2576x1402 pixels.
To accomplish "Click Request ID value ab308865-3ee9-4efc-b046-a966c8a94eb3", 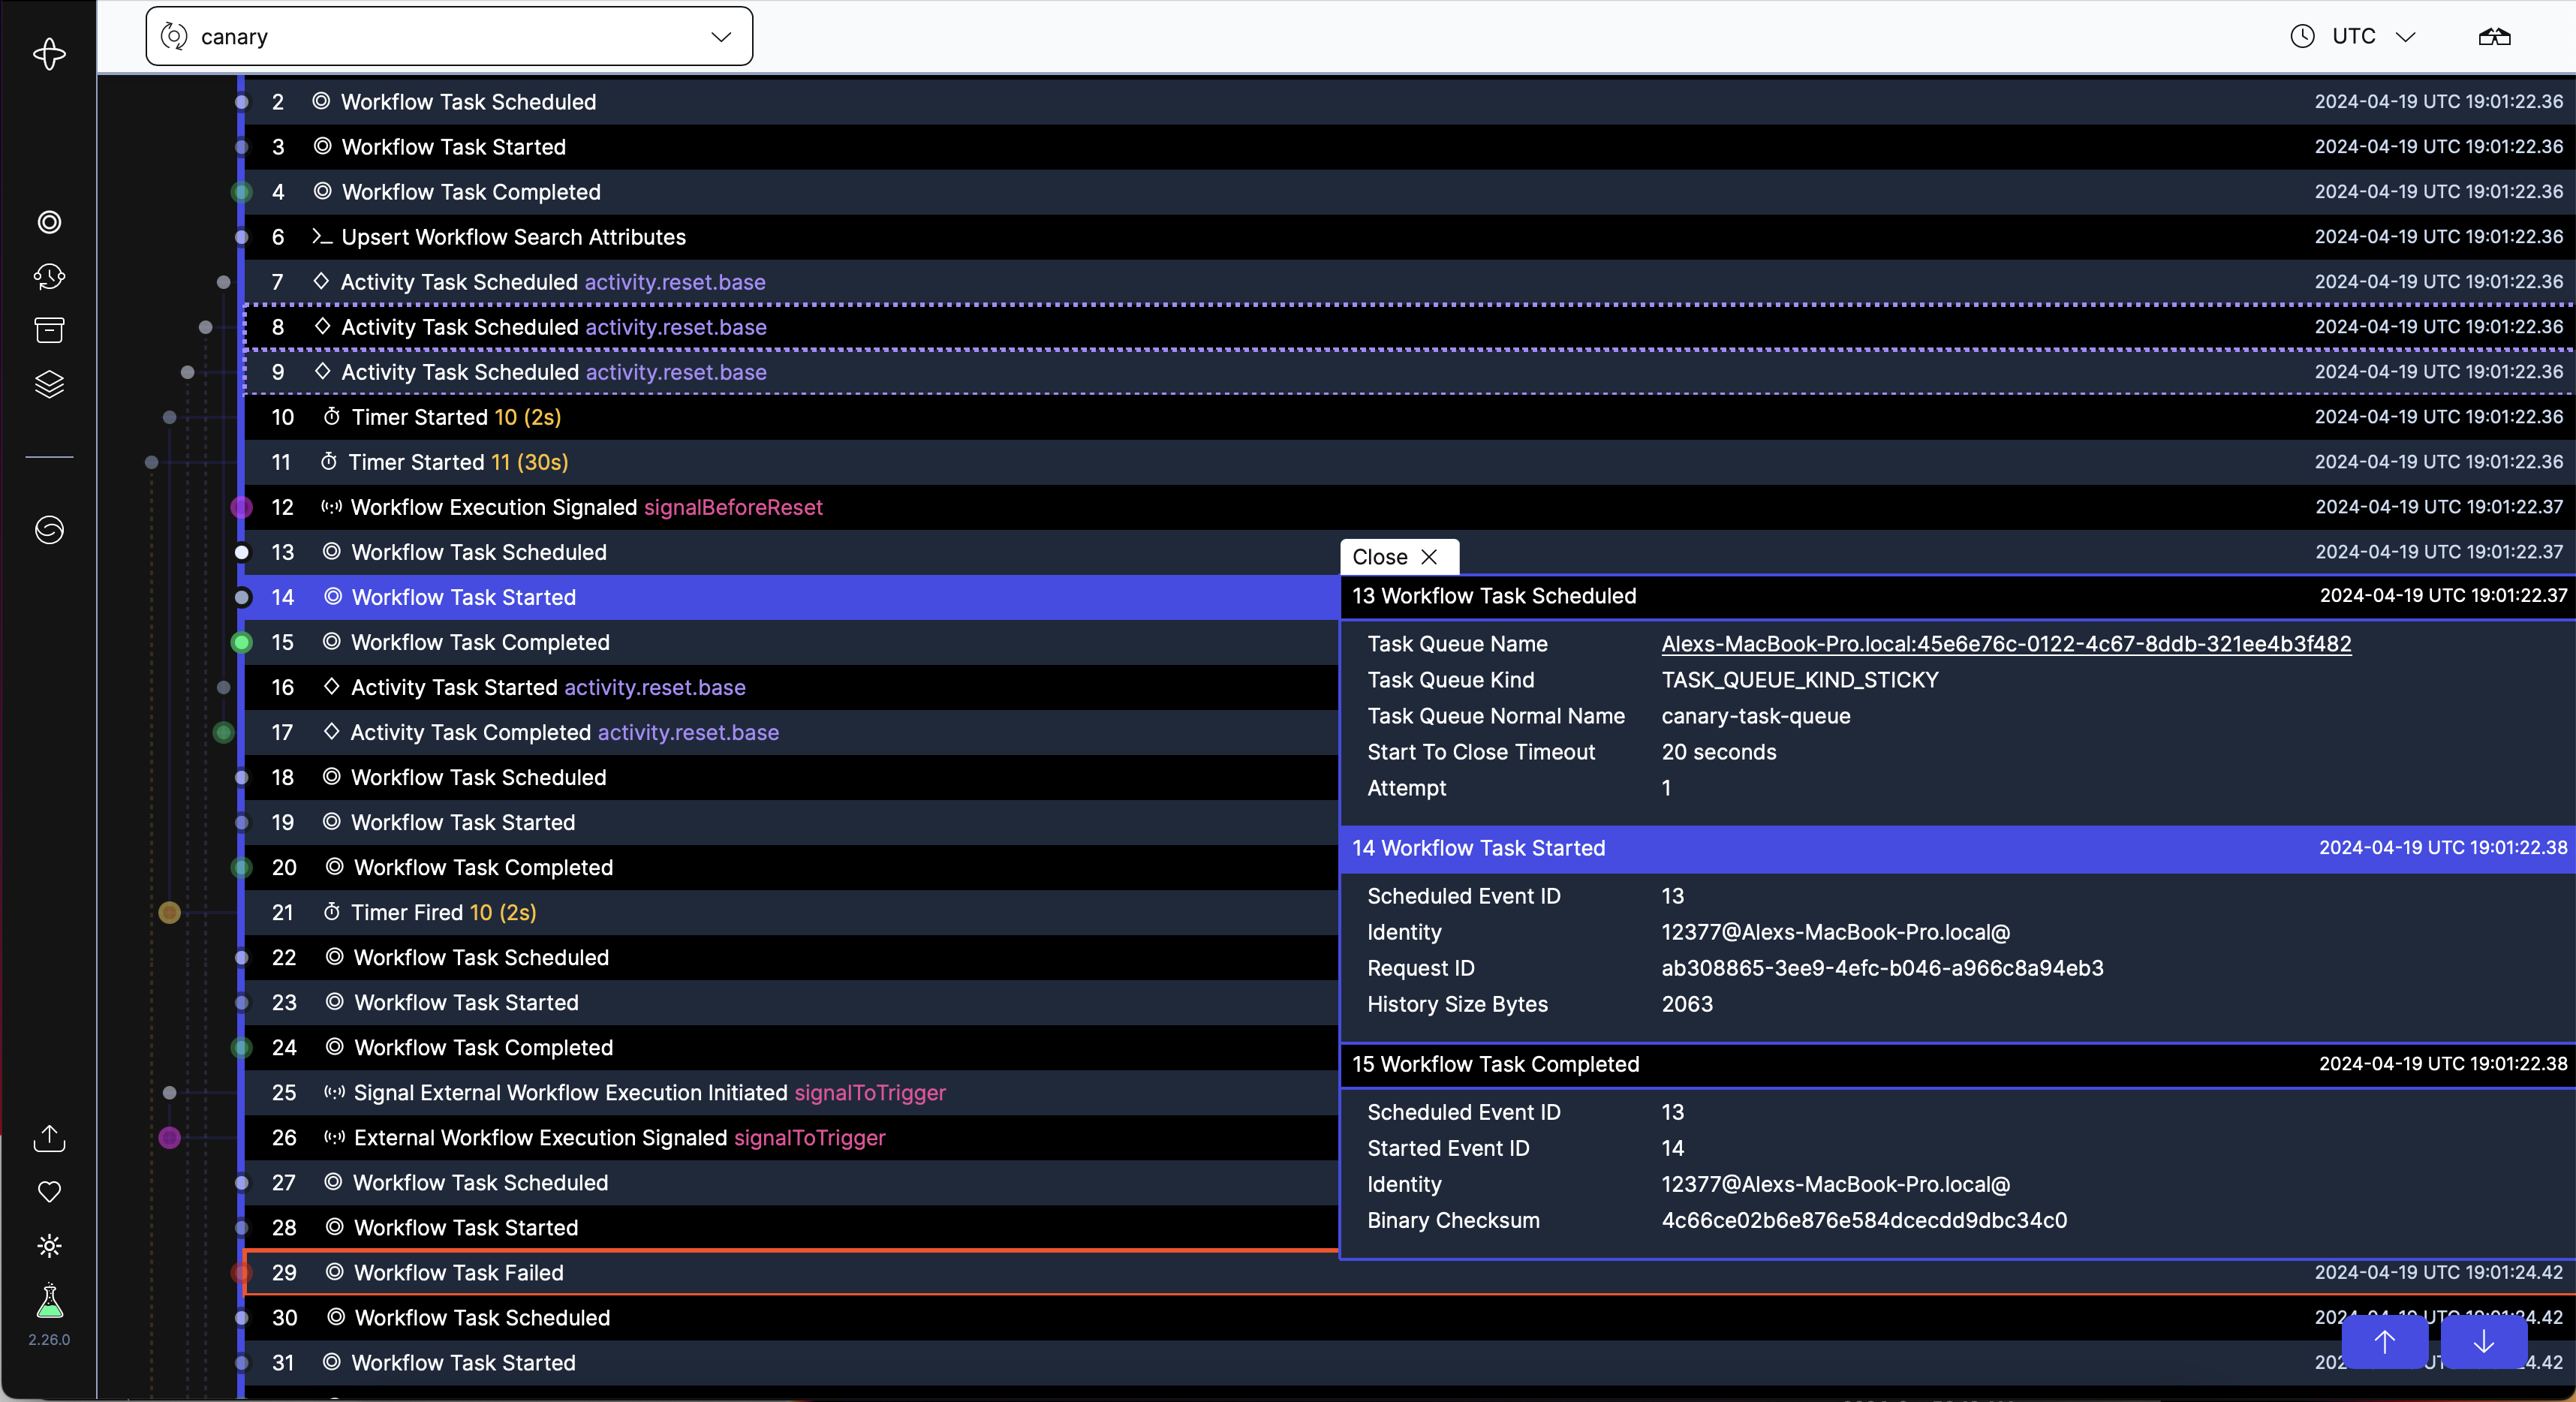I will (x=1882, y=968).
